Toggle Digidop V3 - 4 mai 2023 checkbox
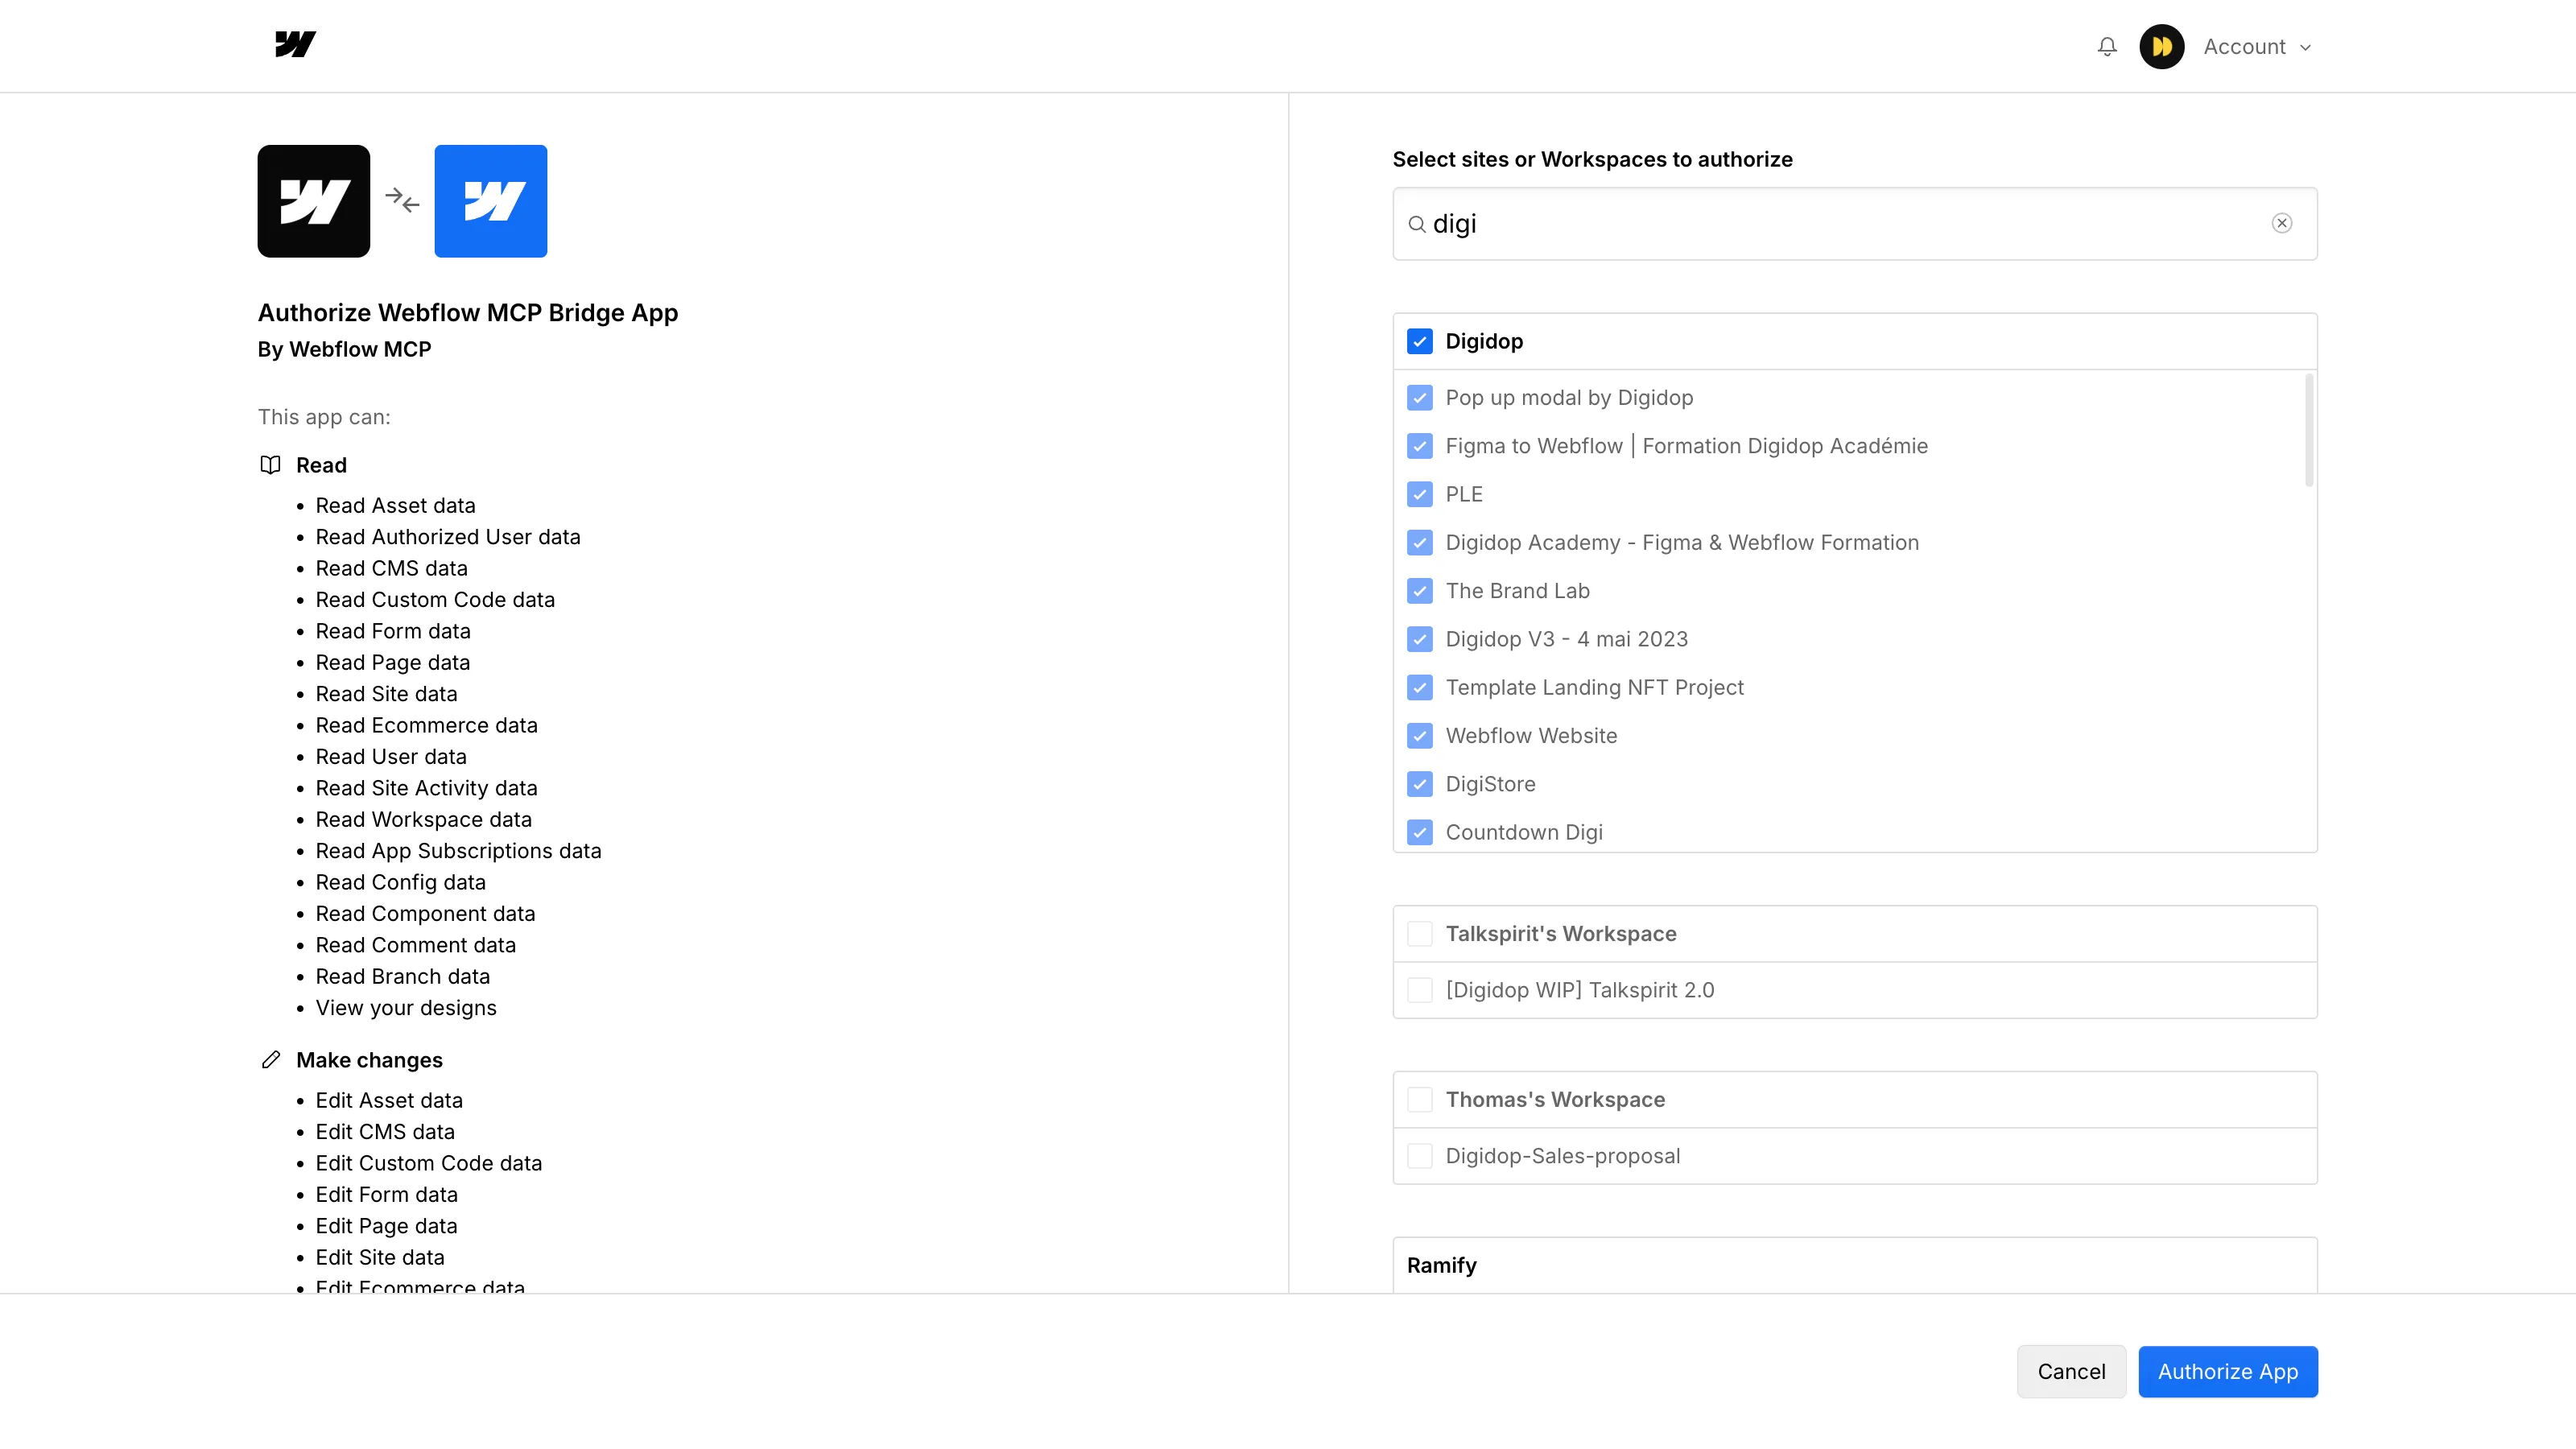This screenshot has width=2576, height=1449. pyautogui.click(x=1420, y=639)
